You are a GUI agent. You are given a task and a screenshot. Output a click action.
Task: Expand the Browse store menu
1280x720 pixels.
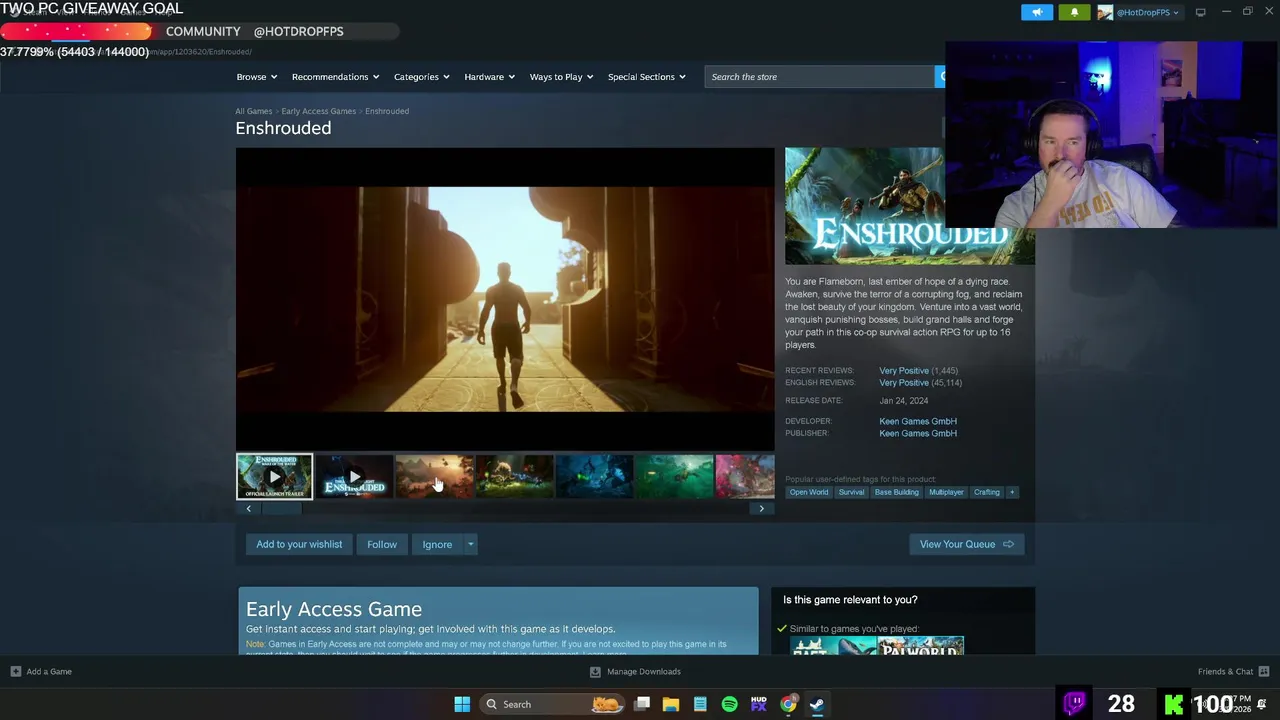point(256,77)
